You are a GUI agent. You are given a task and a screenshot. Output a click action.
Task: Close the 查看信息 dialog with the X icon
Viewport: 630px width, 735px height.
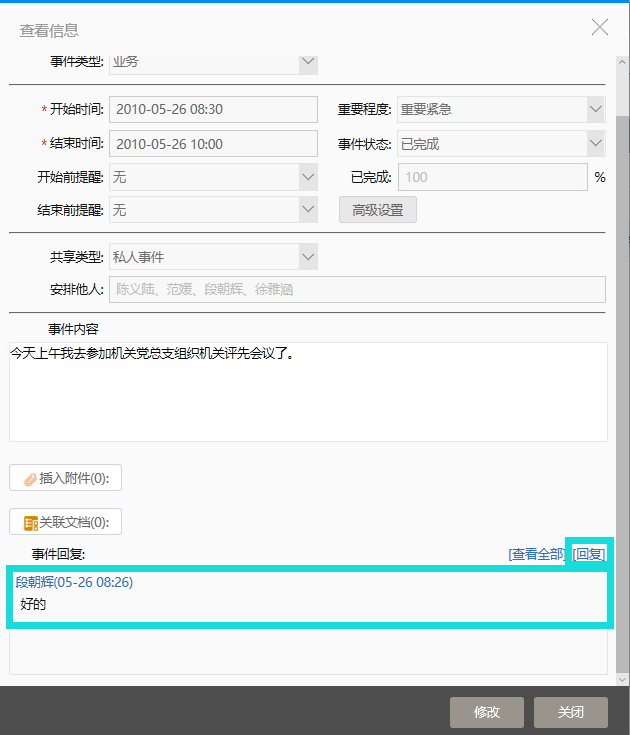pyautogui.click(x=600, y=27)
